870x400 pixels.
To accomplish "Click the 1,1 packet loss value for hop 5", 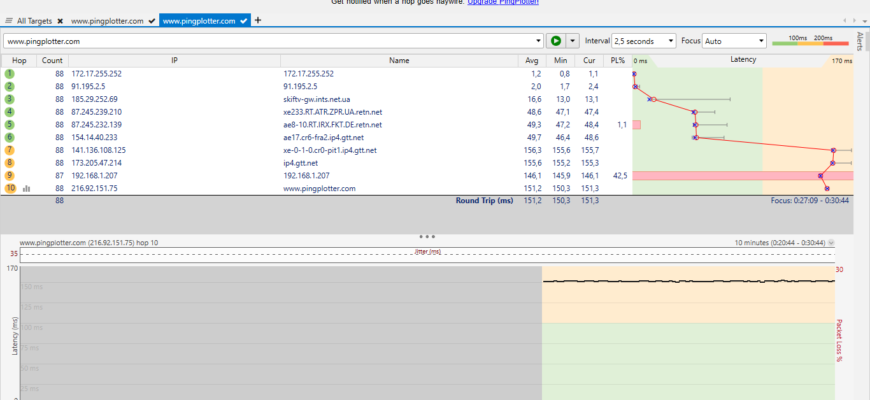I will click(622, 125).
